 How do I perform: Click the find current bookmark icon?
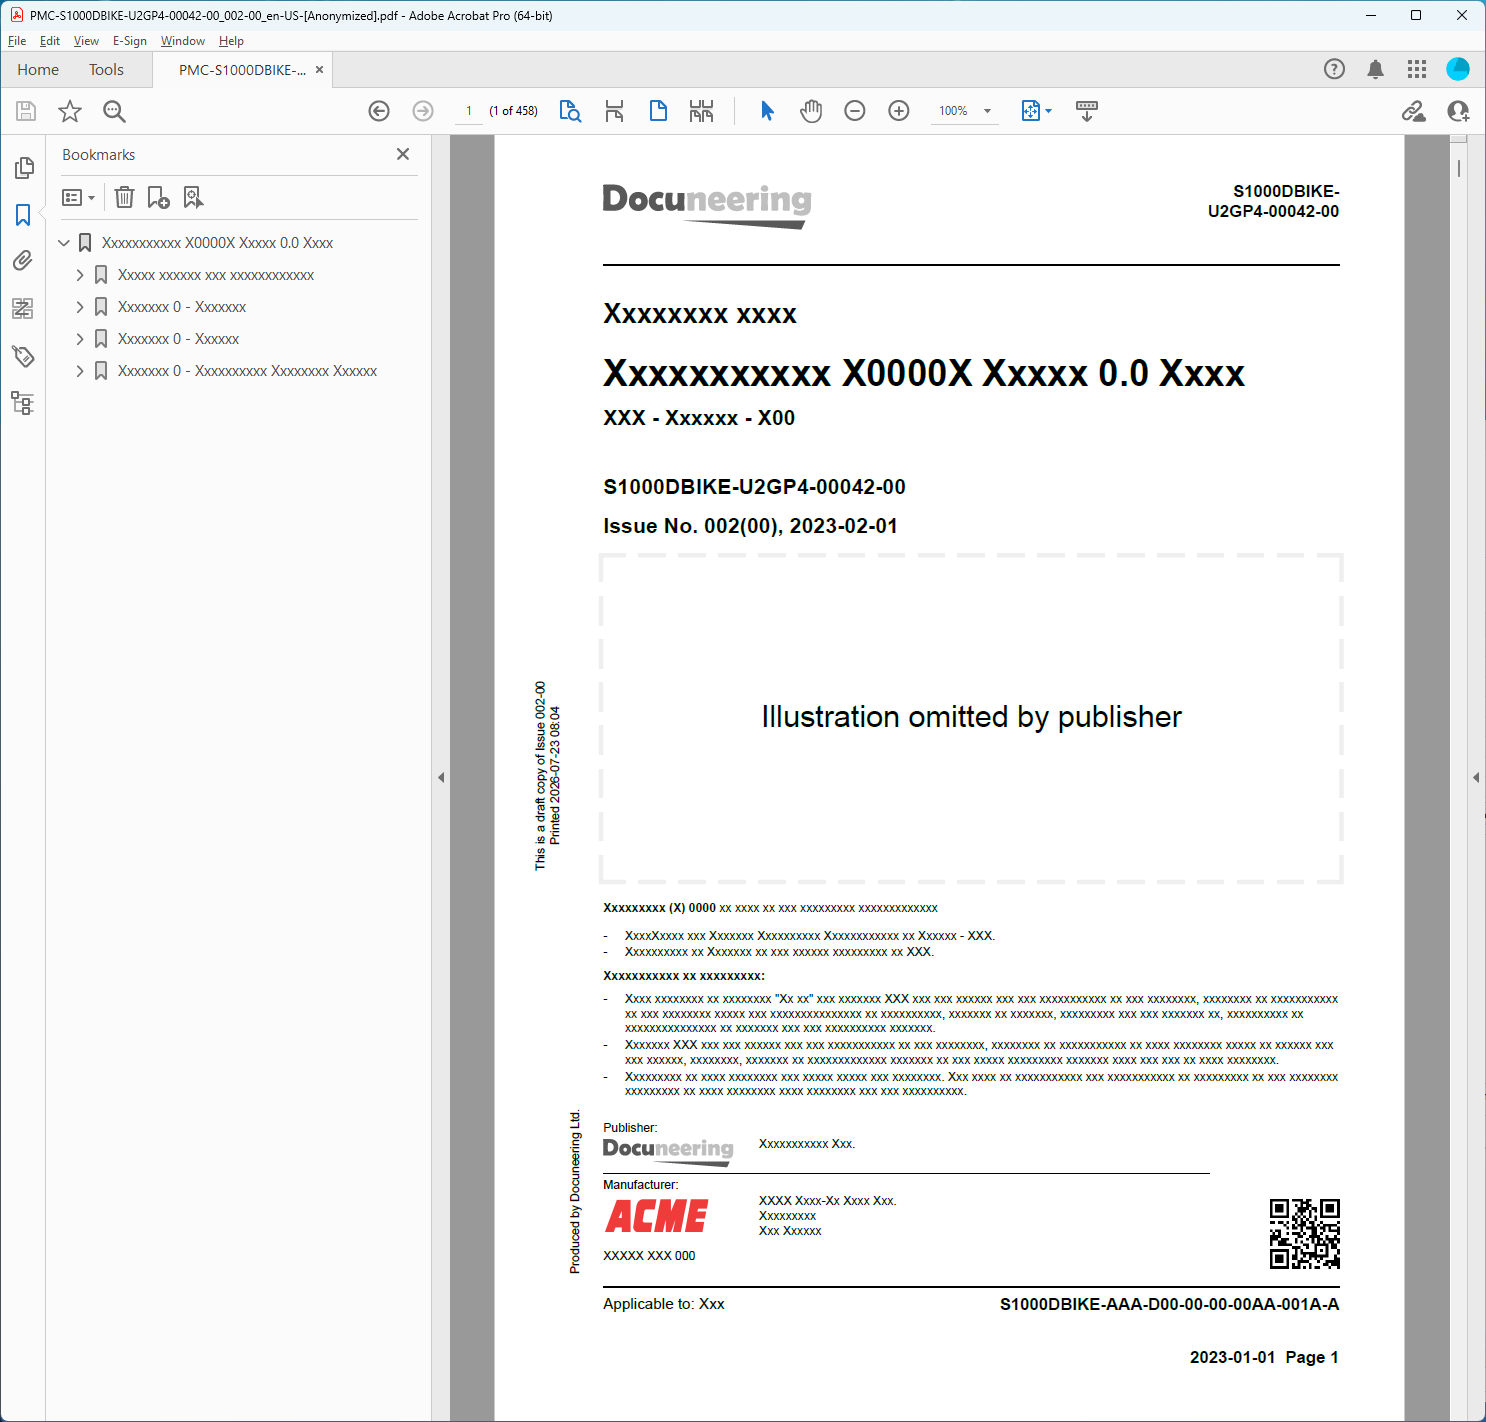click(193, 197)
